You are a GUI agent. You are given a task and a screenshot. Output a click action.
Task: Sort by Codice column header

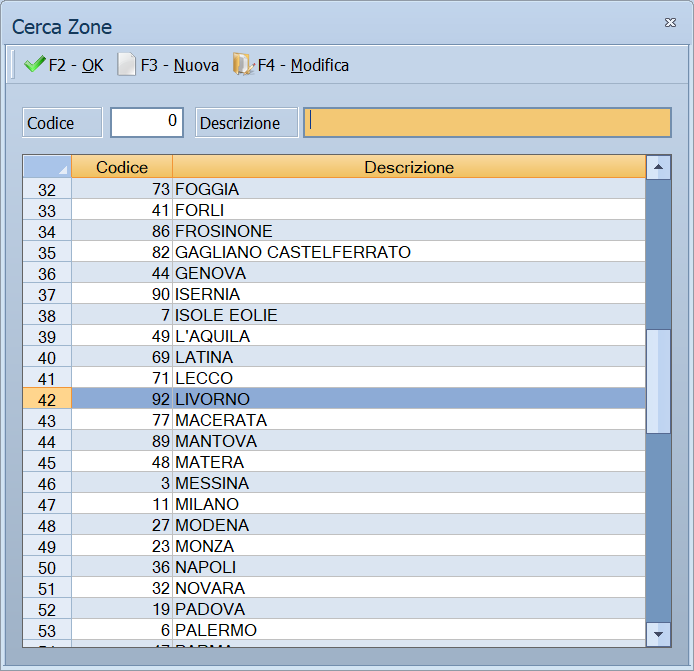pos(122,167)
